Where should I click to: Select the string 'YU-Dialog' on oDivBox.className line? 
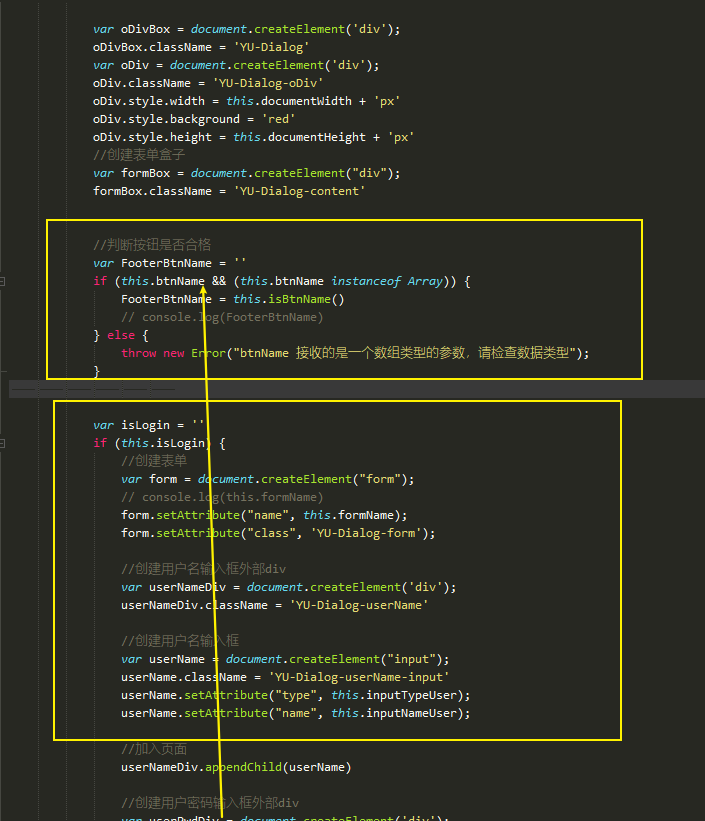[x=271, y=47]
